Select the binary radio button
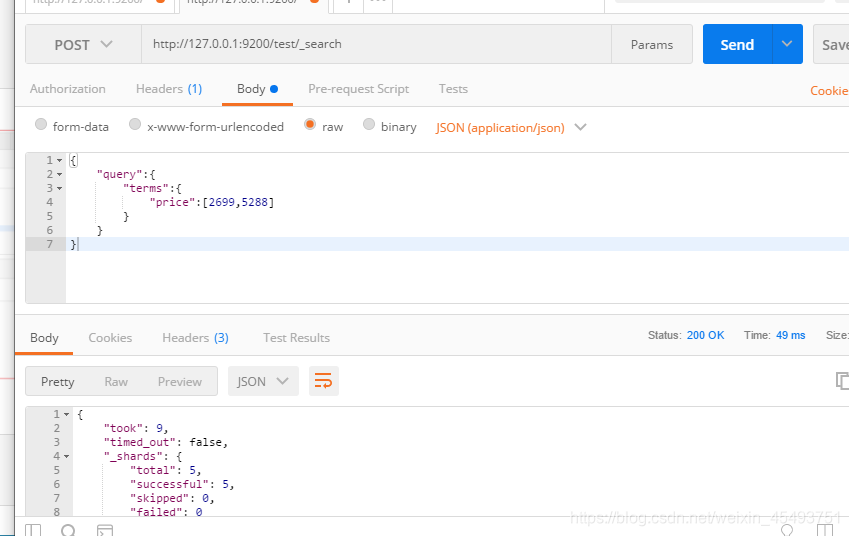The width and height of the screenshot is (849, 536). click(369, 125)
